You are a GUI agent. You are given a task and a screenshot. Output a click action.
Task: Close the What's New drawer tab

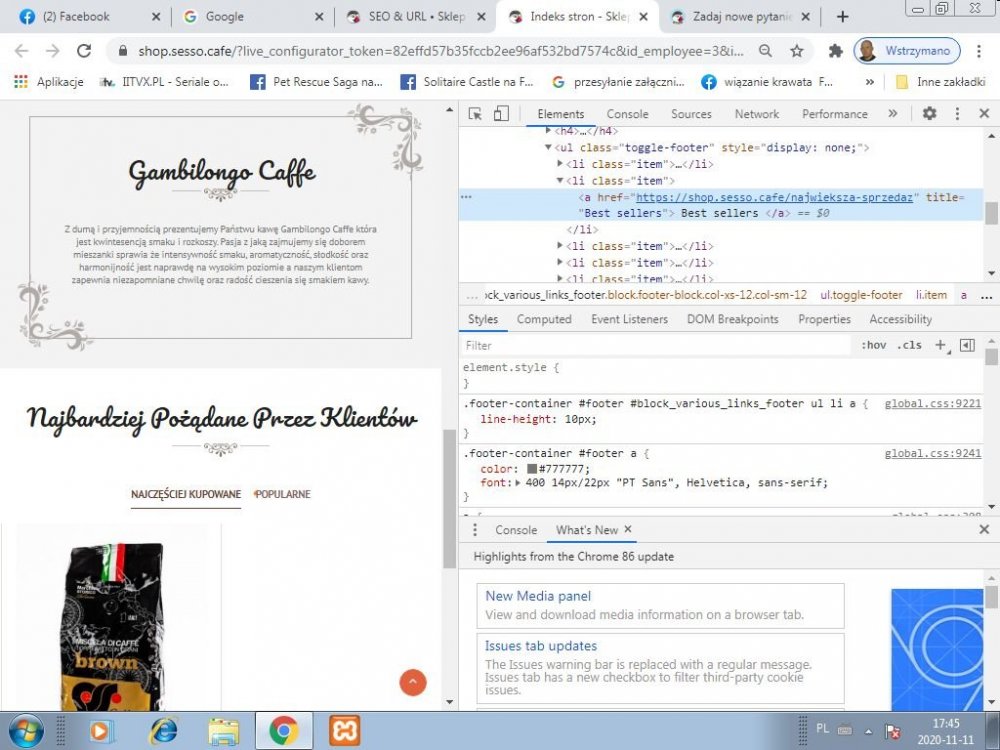pos(628,529)
